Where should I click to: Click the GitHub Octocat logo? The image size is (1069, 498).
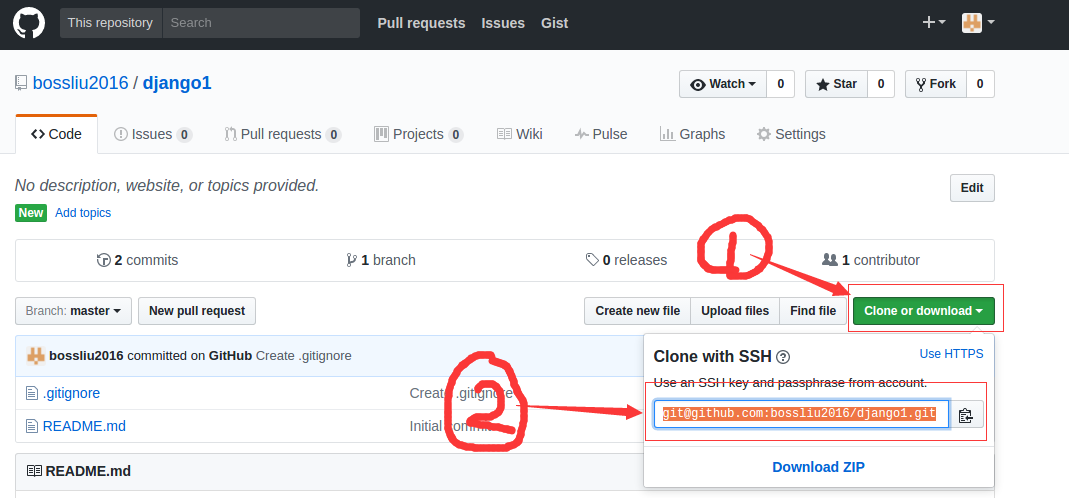[29, 23]
